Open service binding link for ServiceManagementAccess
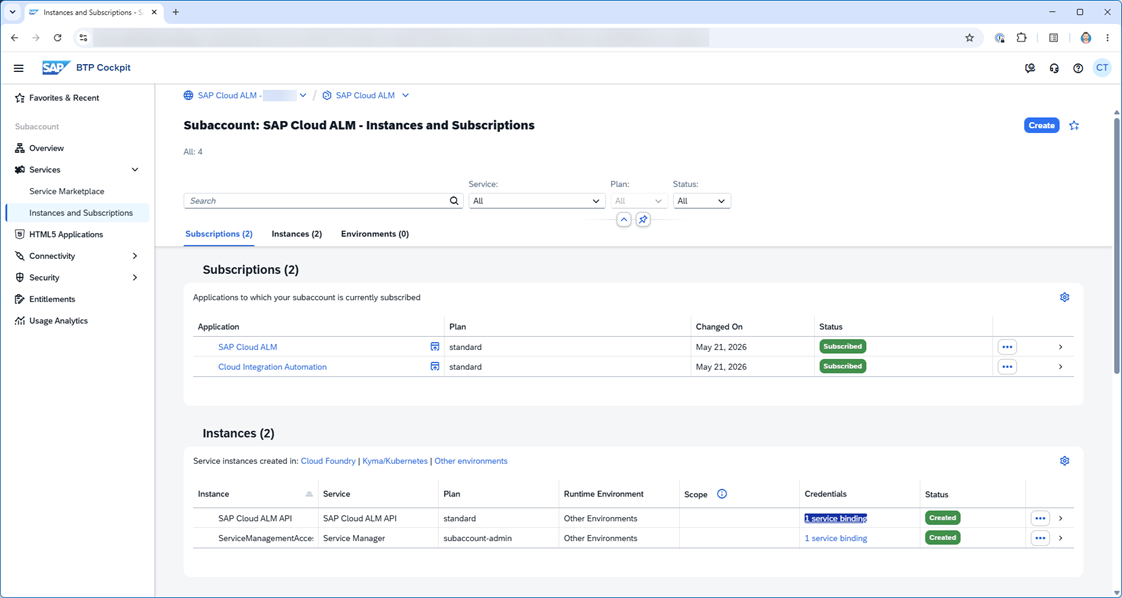This screenshot has height=598, width=1122. pyautogui.click(x=836, y=538)
